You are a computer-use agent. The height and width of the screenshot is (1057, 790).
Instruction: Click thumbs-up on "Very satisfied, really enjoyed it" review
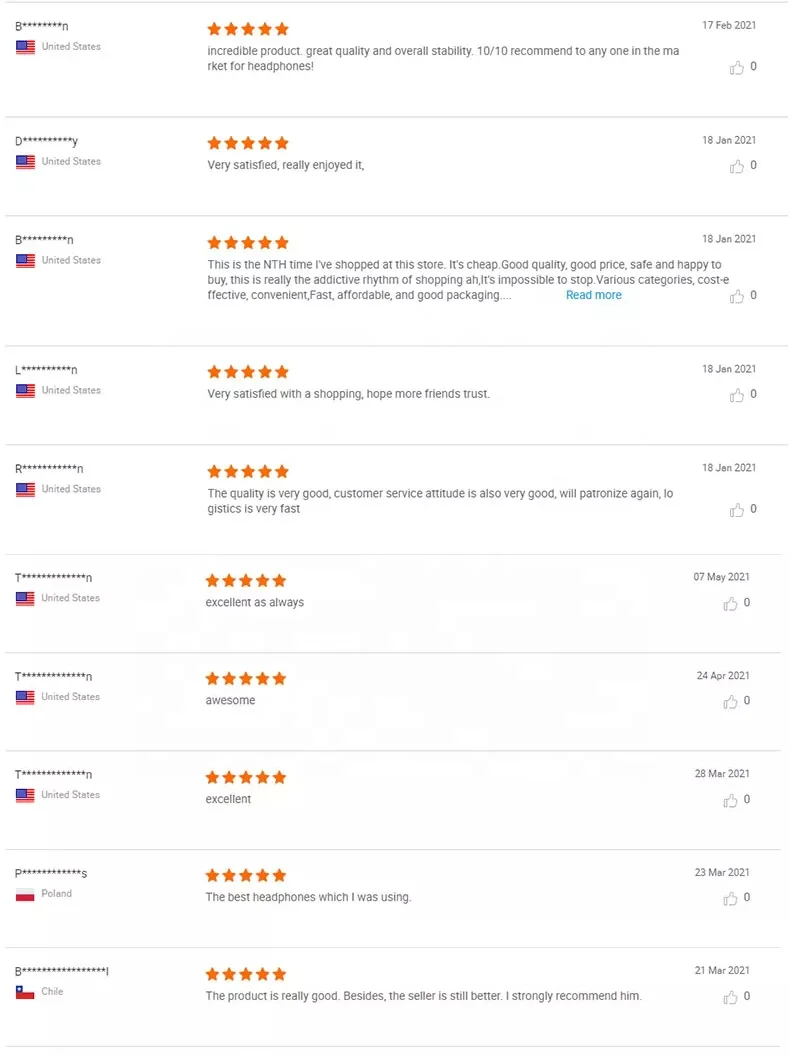coord(737,166)
